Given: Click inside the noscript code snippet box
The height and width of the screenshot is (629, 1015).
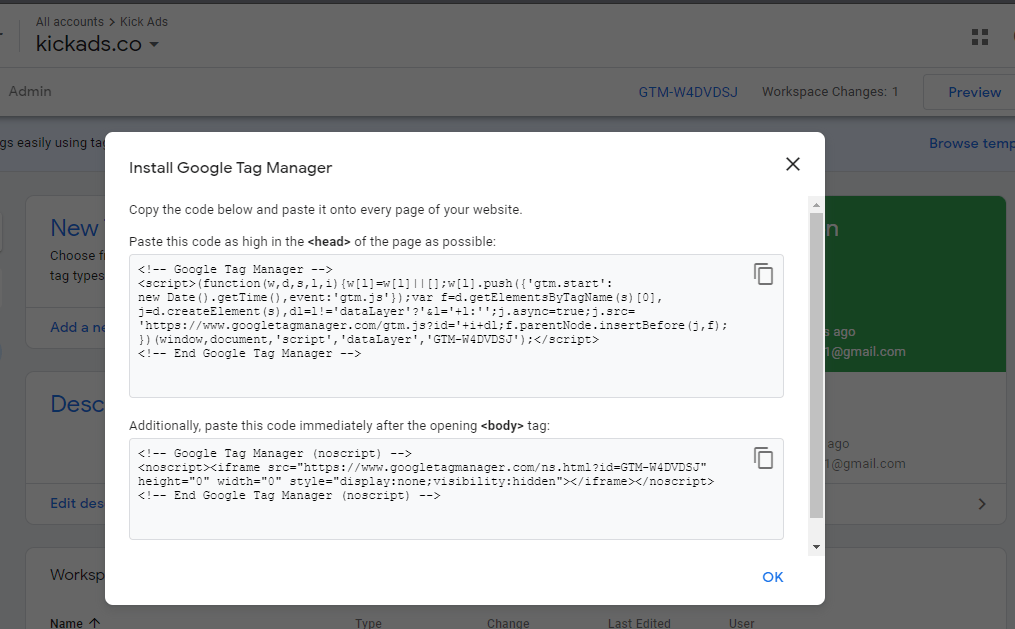Looking at the screenshot, I should coord(456,489).
